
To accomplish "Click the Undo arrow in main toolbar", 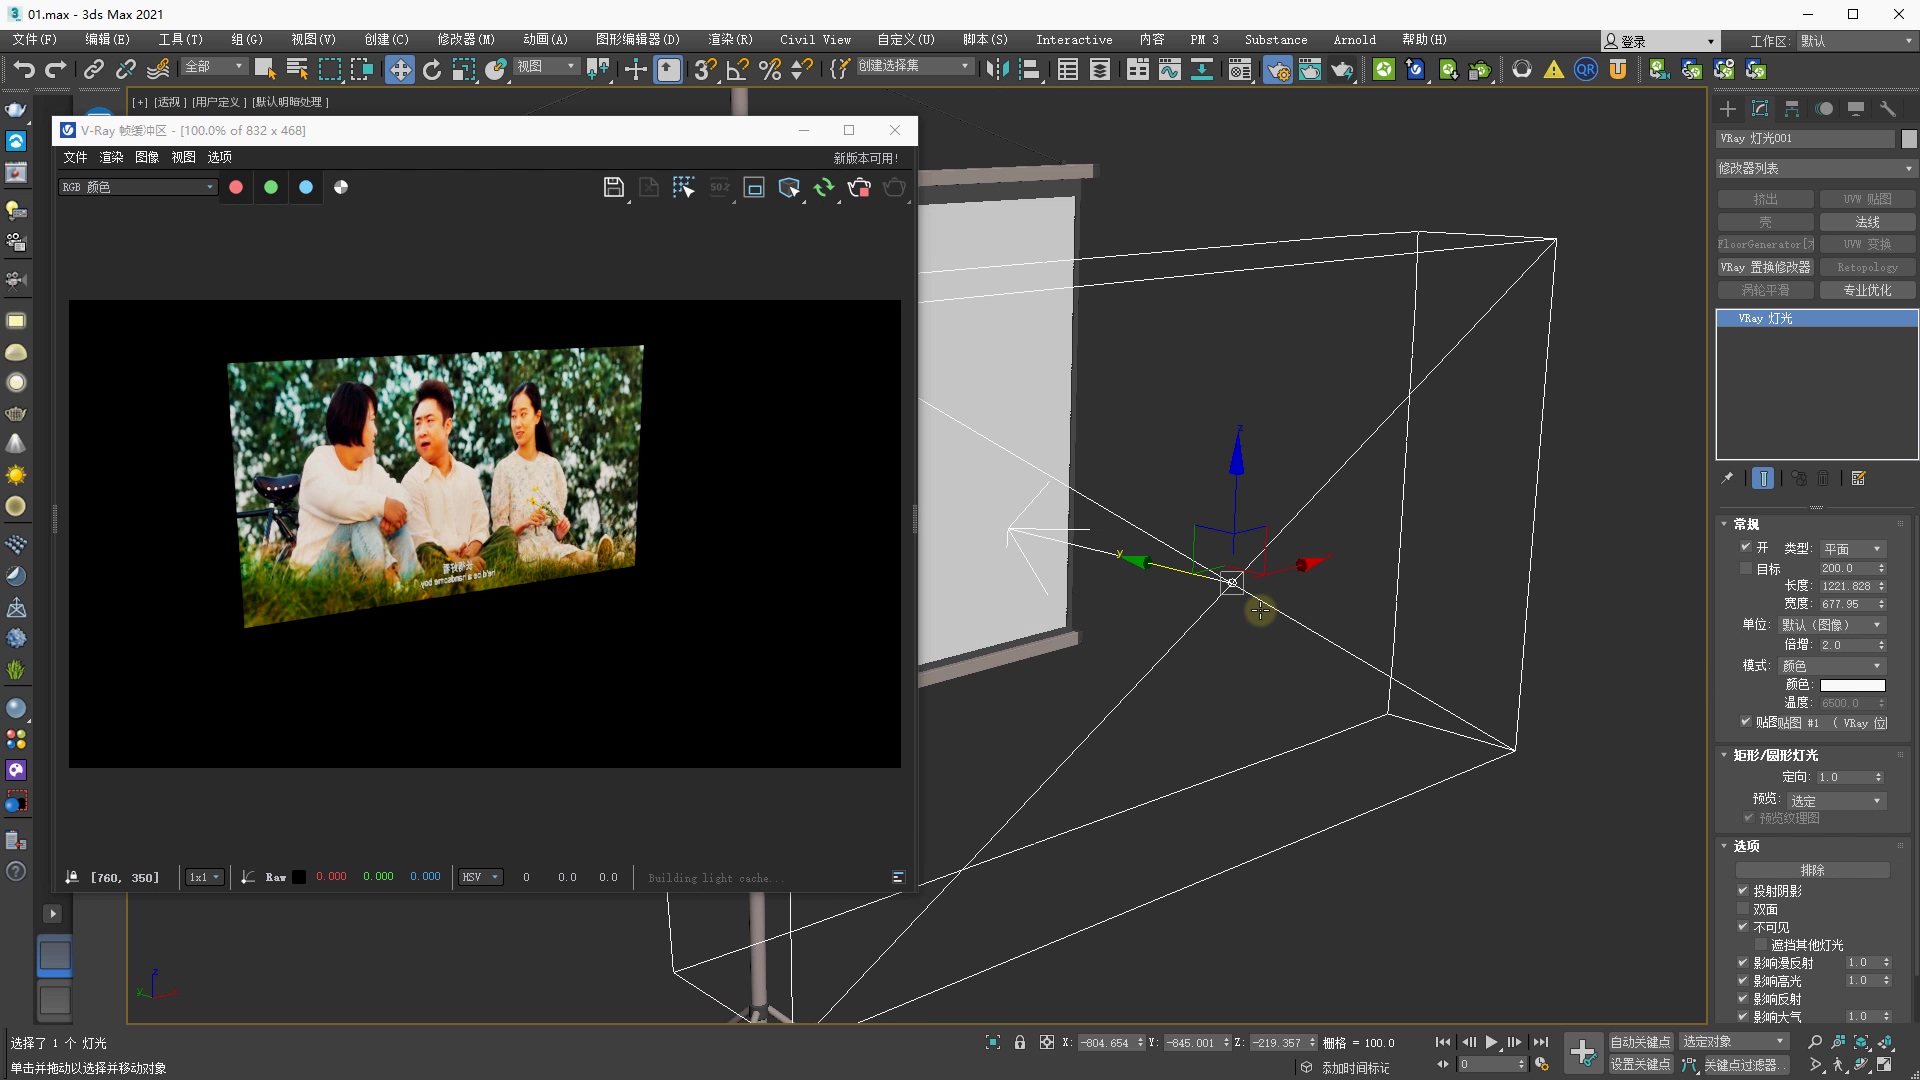I will tap(24, 69).
